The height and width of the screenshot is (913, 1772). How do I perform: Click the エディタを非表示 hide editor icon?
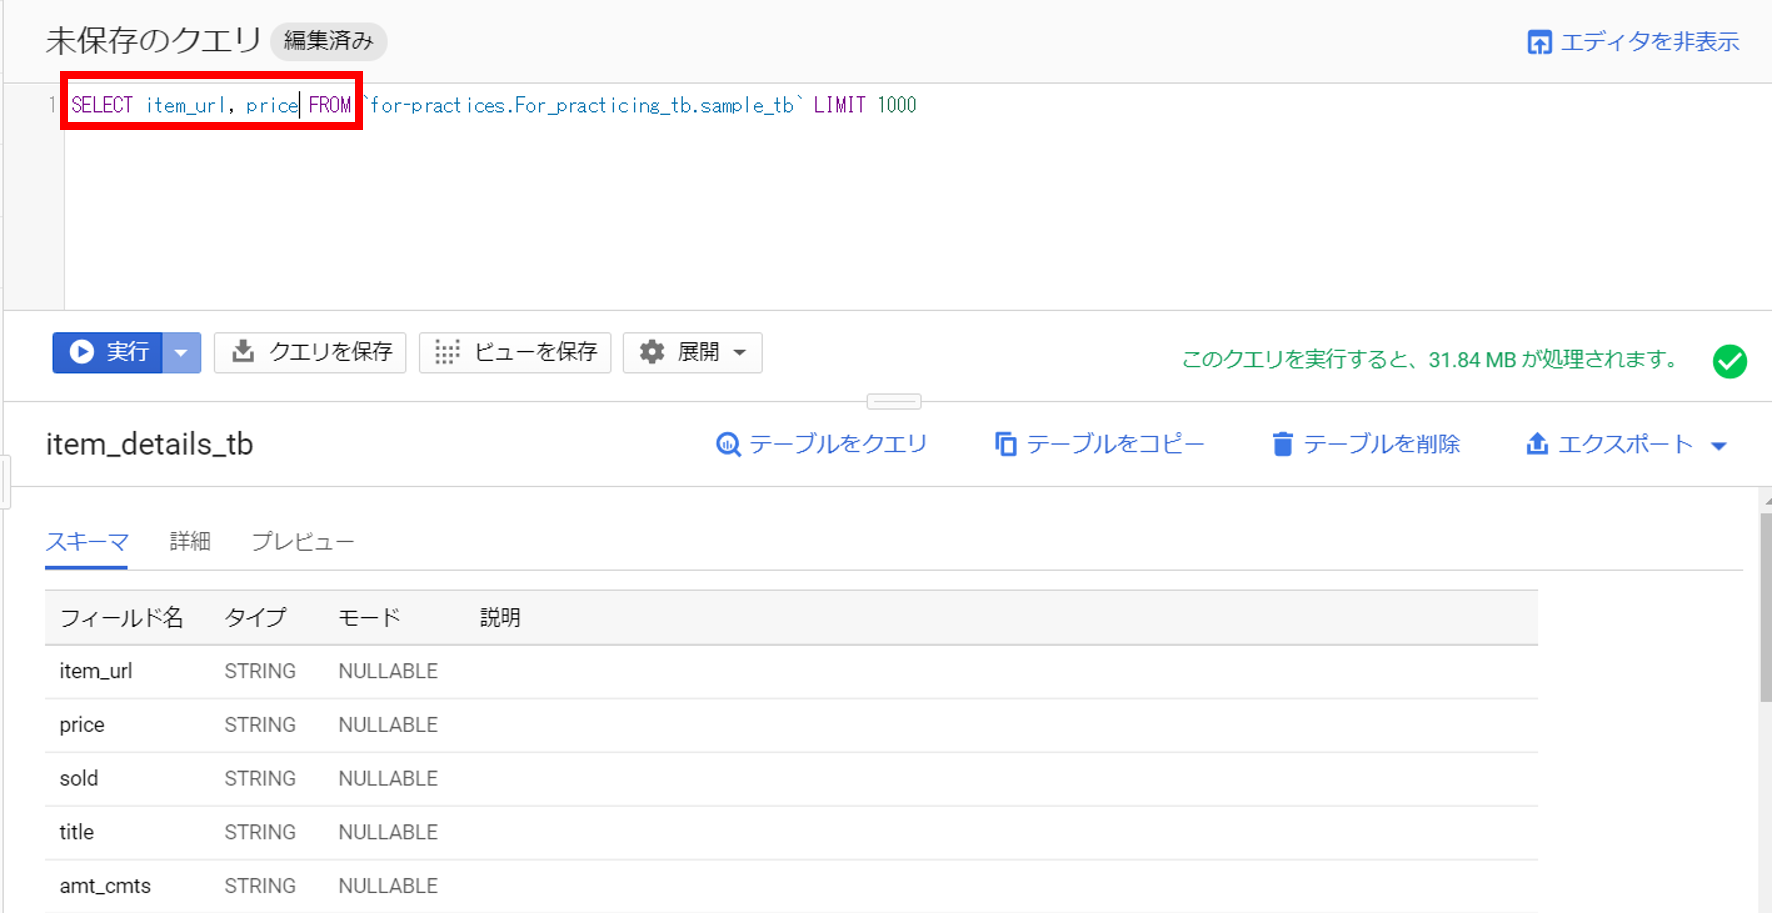[1539, 42]
